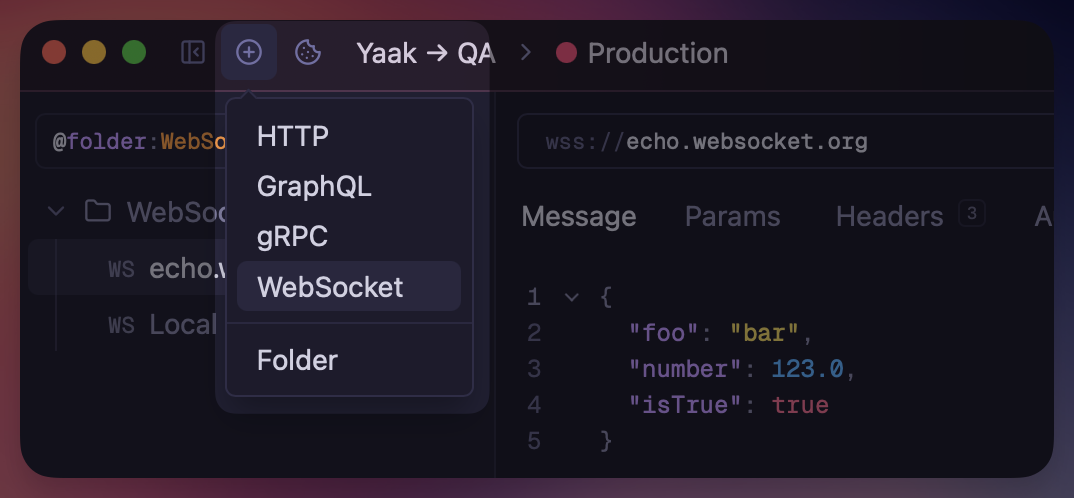Open the Yaak → QA workspace switcher
This screenshot has width=1074, height=498.
tap(426, 53)
